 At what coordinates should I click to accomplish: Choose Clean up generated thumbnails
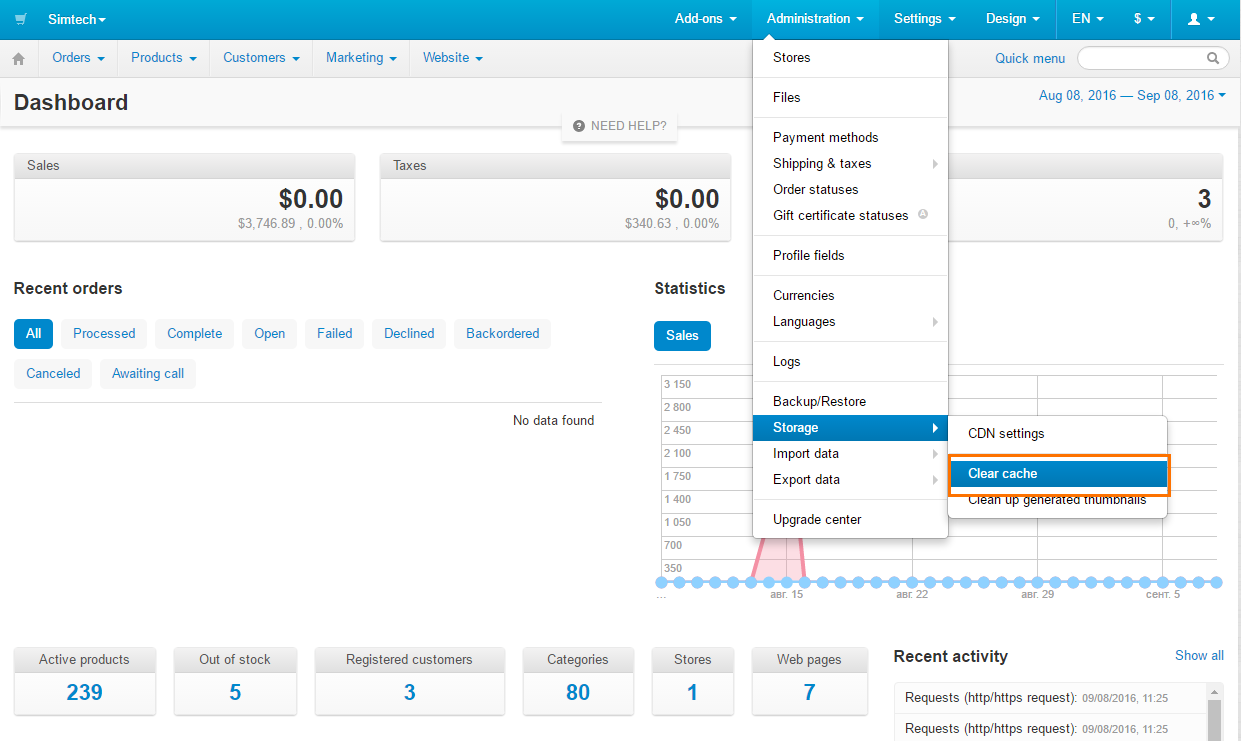pos(1057,500)
